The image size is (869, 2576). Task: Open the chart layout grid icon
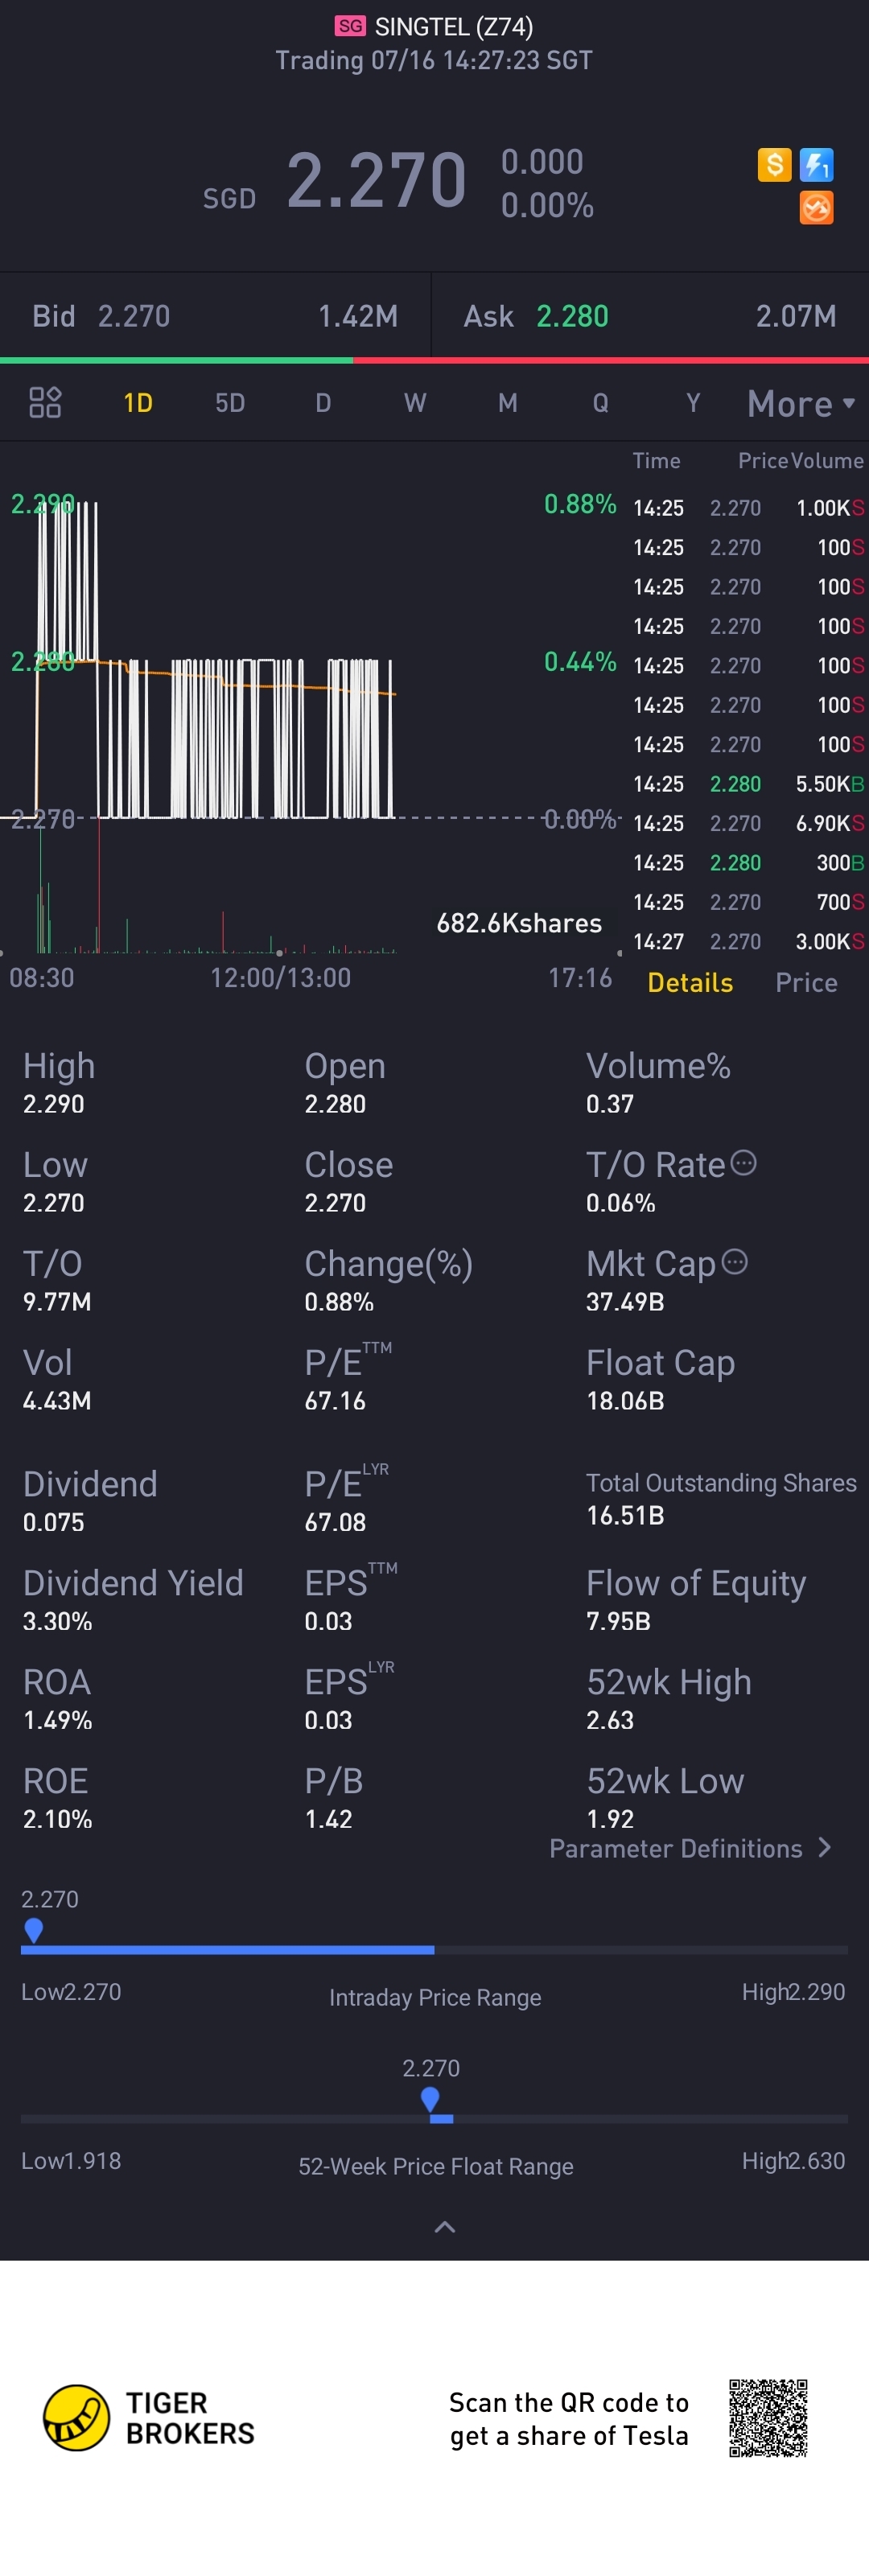[x=45, y=403]
